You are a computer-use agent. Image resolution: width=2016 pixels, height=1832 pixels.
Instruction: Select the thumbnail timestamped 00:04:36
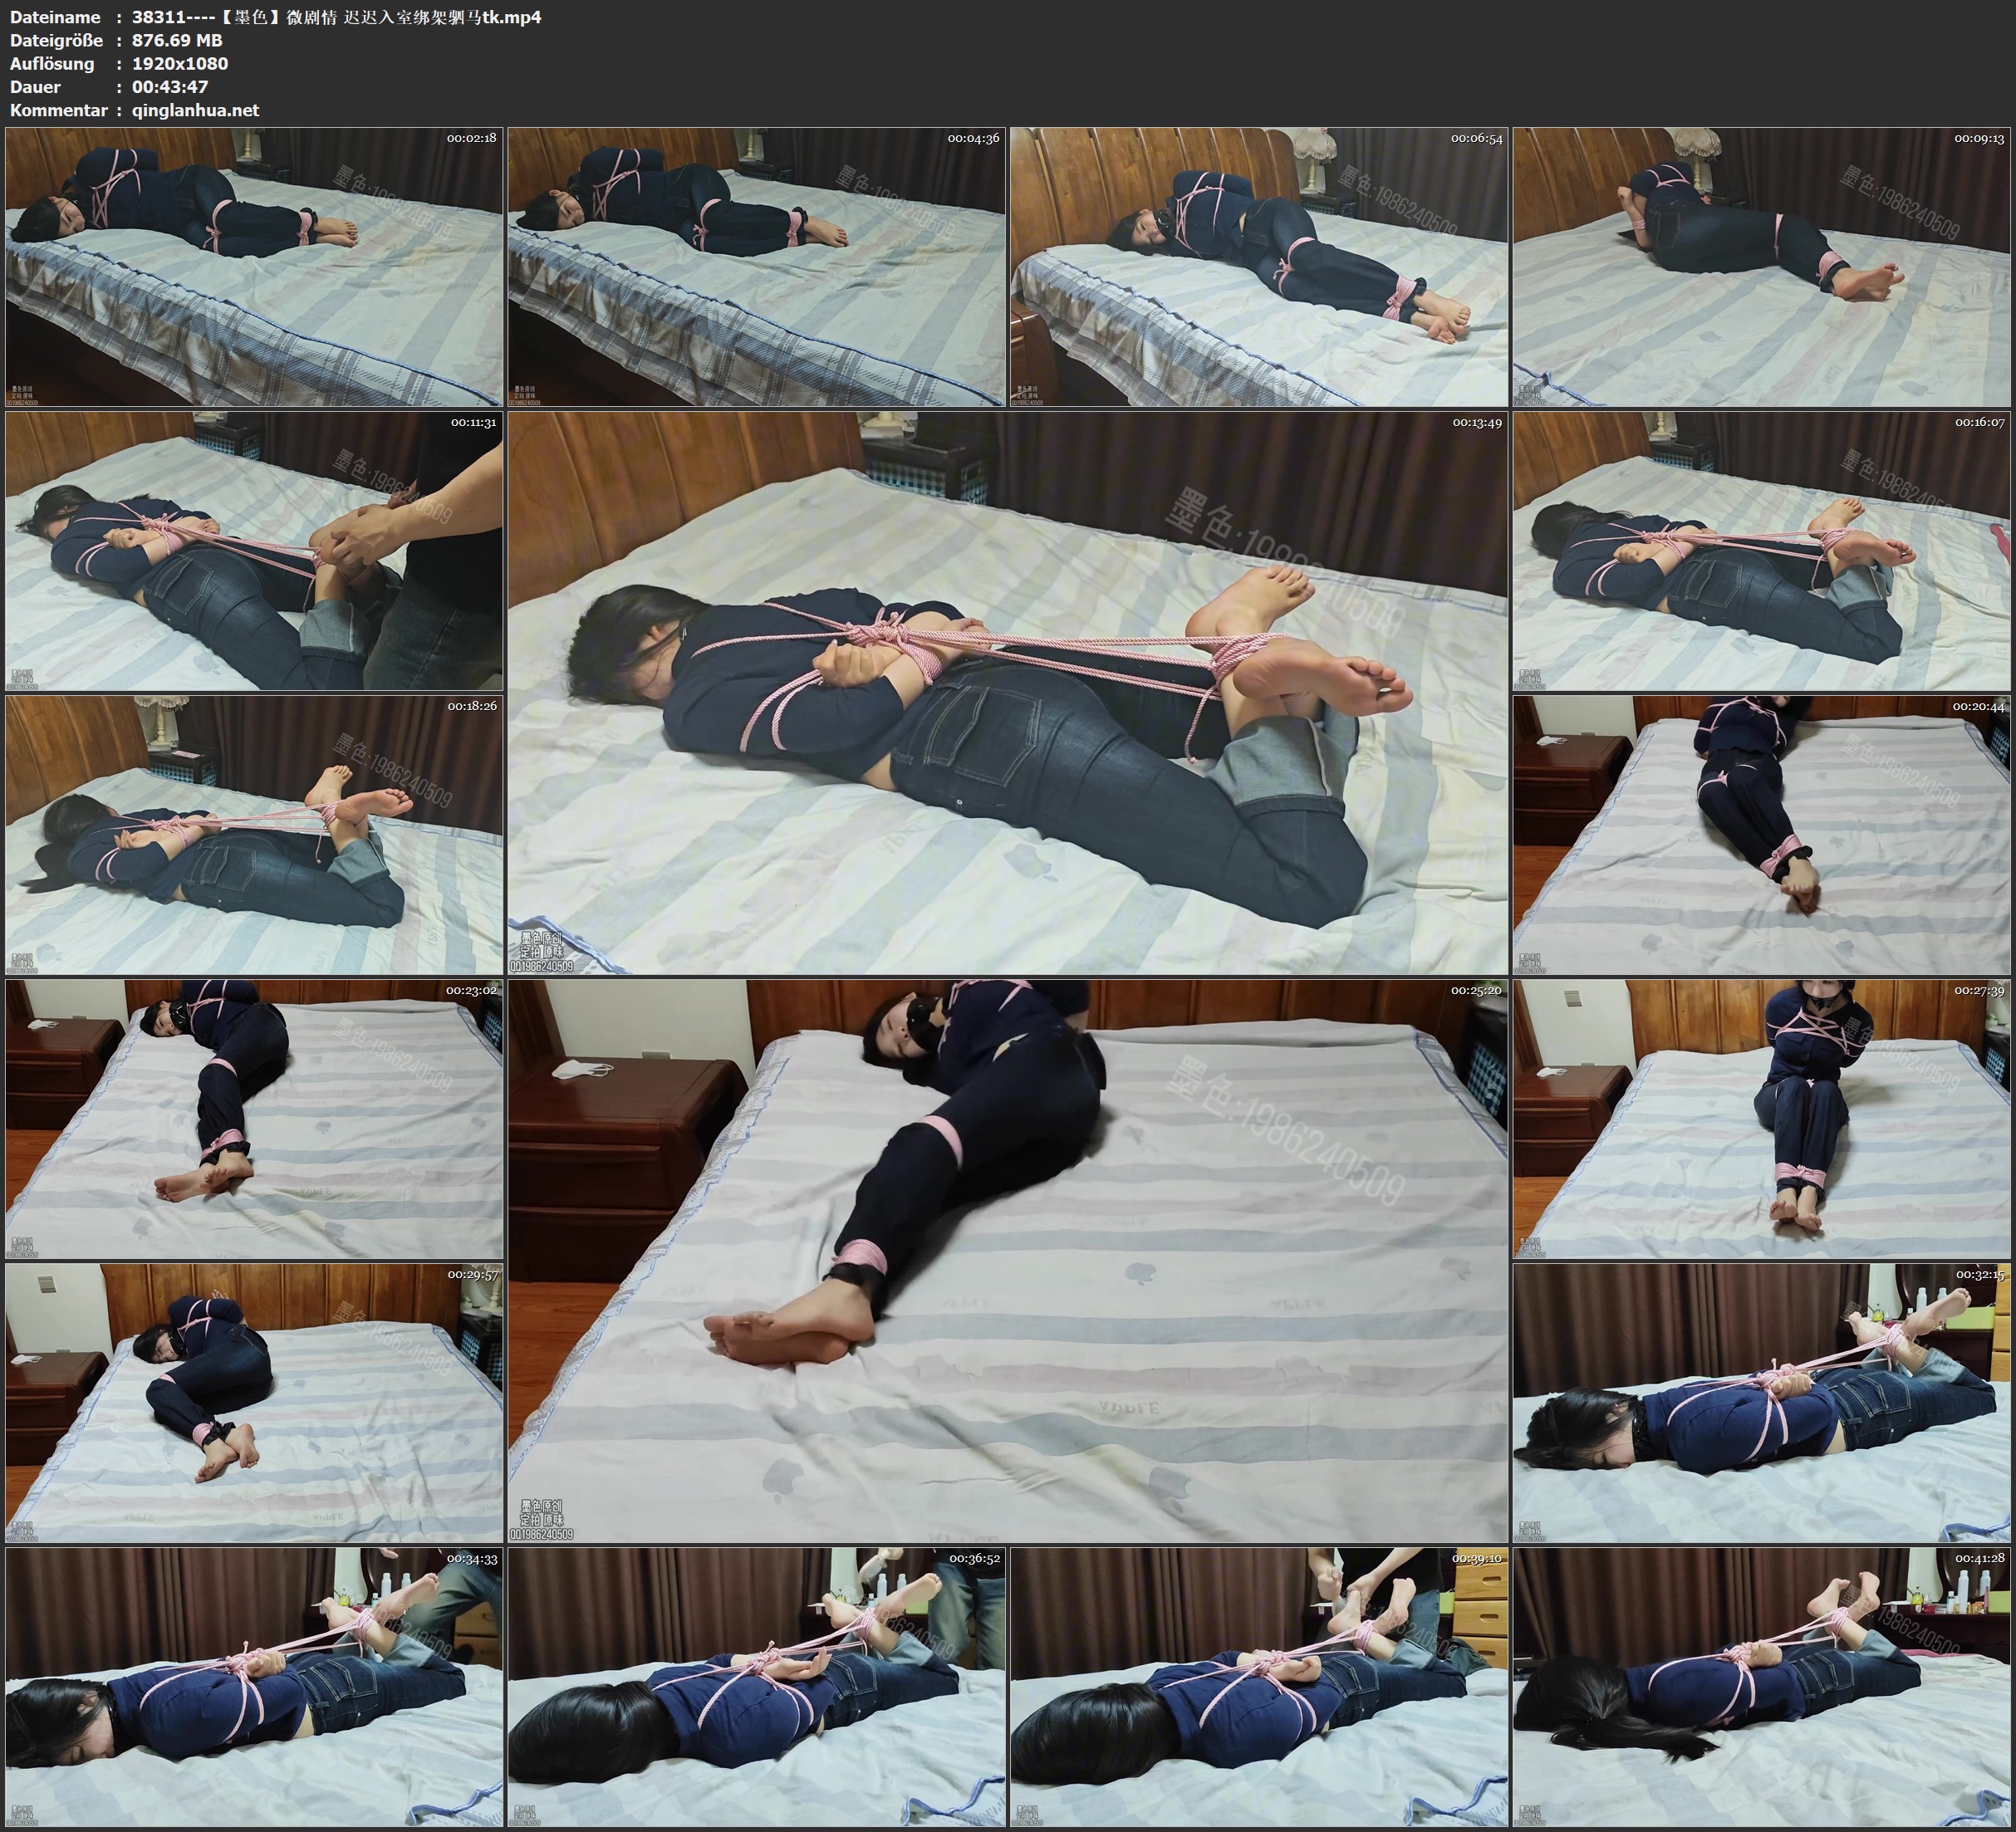pos(756,266)
